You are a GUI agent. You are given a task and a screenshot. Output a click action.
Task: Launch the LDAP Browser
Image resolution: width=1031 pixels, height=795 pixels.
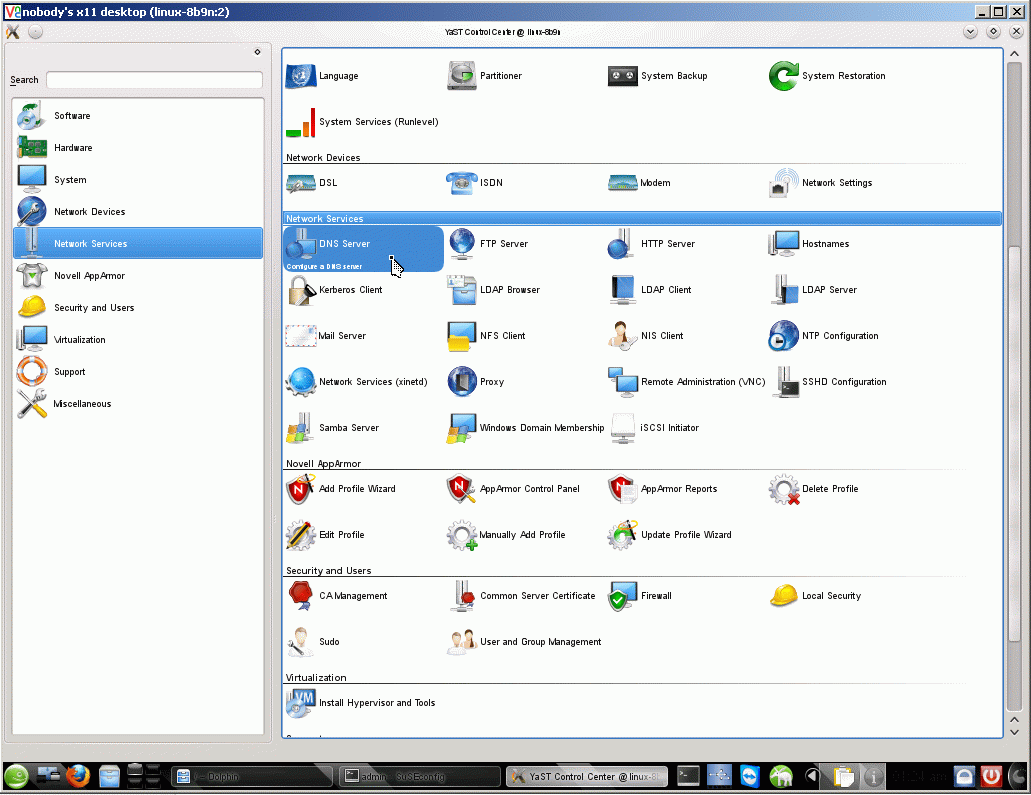point(494,290)
